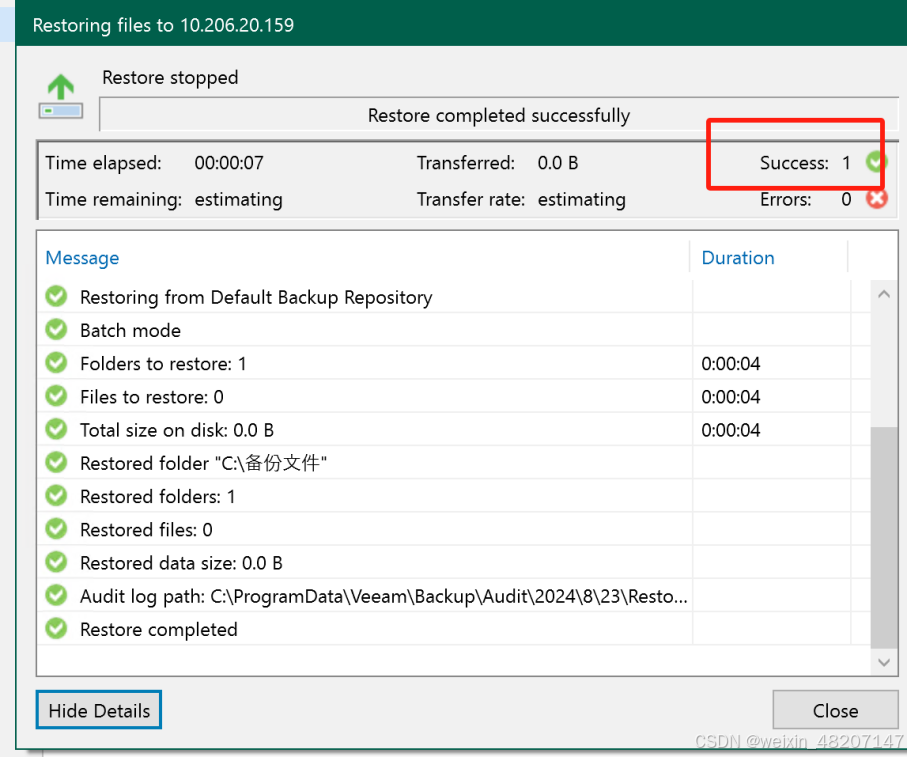Click check icon beside Audit log path
This screenshot has height=757, width=908.
[x=56, y=595]
